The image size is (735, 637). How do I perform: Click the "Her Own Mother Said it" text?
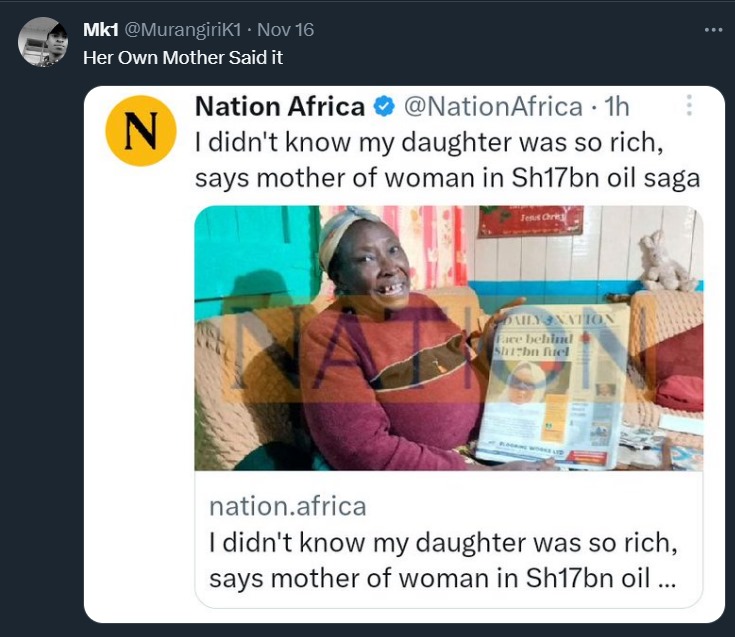pos(182,58)
